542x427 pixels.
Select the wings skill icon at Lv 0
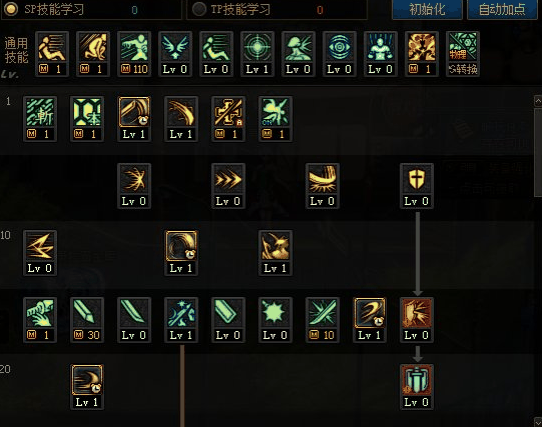pyautogui.click(x=175, y=54)
